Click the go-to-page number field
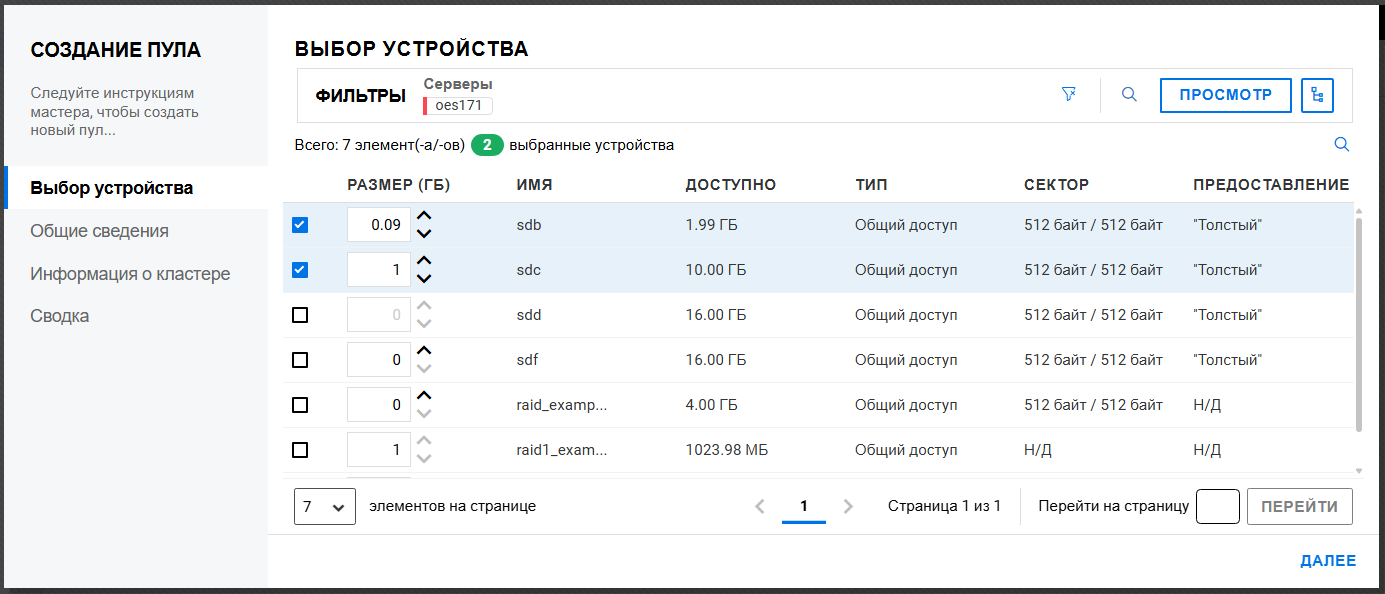1385x594 pixels. (1217, 506)
